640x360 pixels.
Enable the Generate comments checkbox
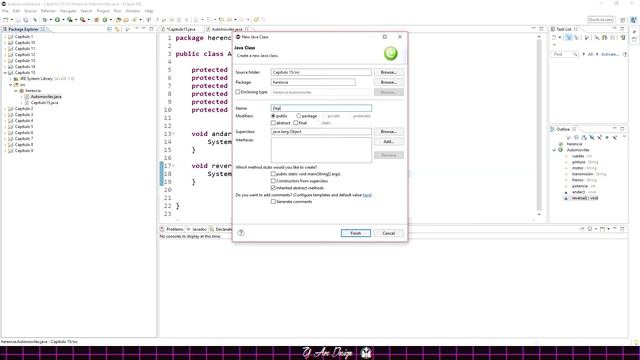273,202
